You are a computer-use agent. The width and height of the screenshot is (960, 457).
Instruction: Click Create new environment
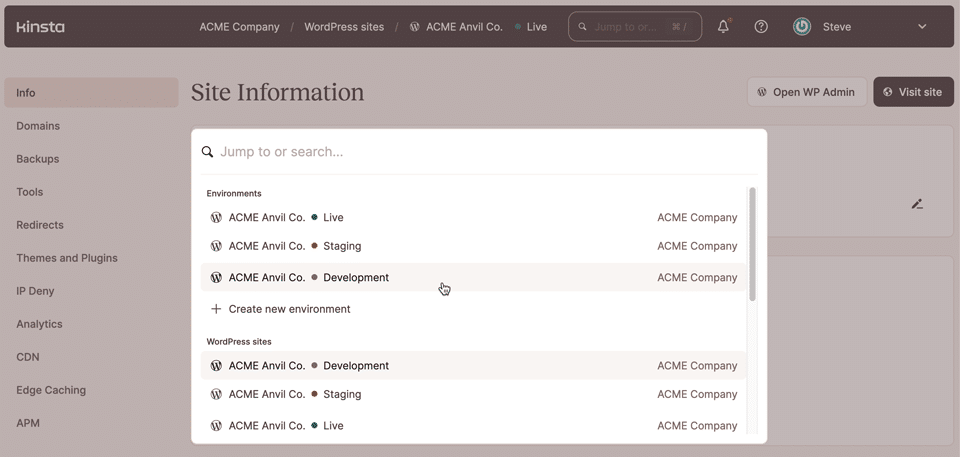pyautogui.click(x=473, y=309)
